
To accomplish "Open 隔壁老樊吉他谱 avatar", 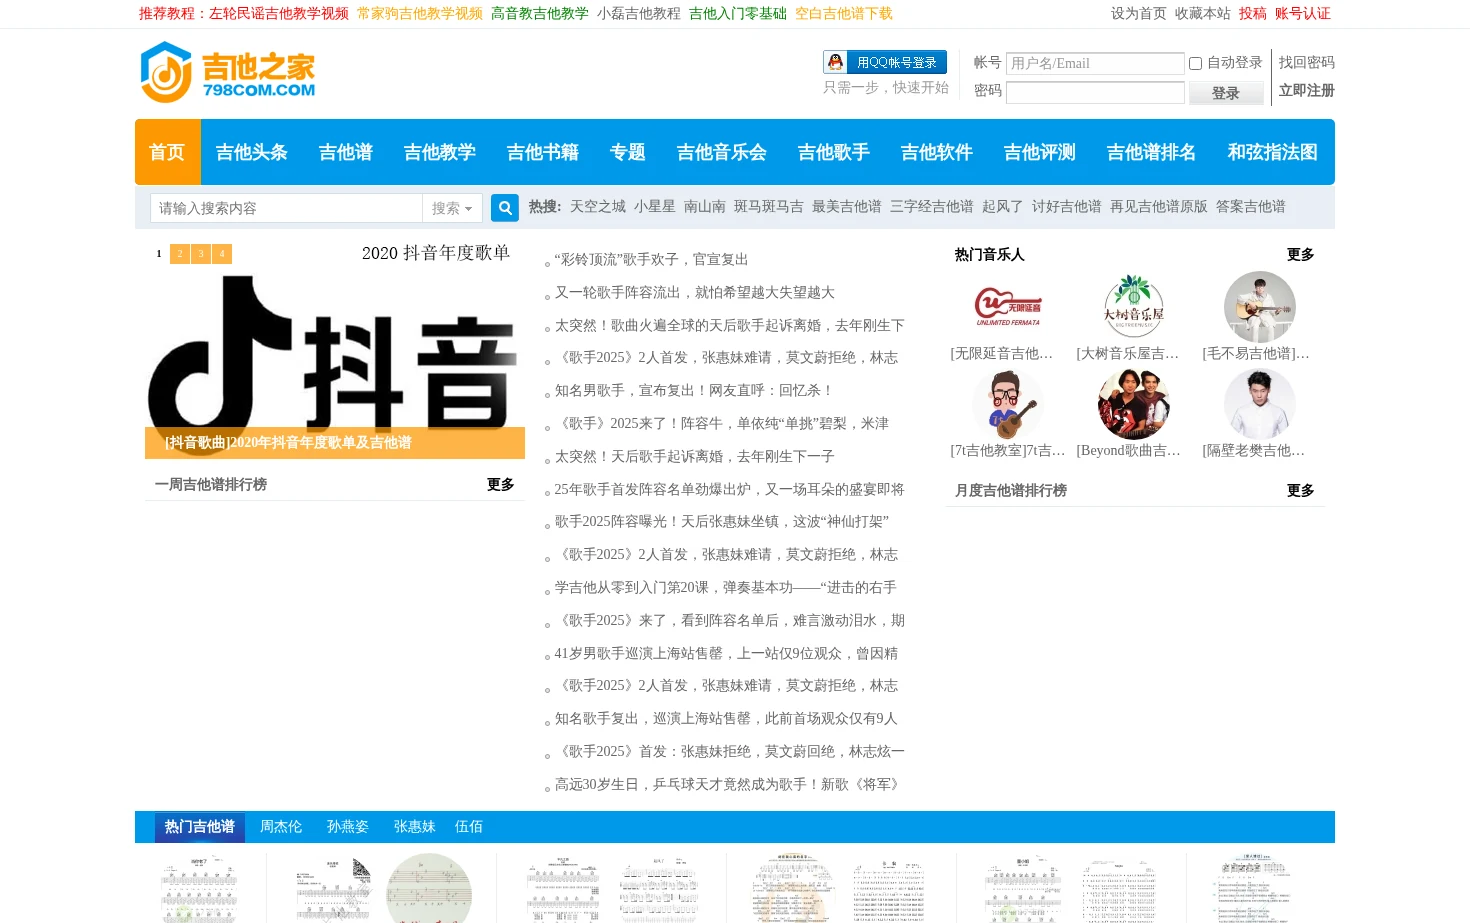I will 1260,404.
